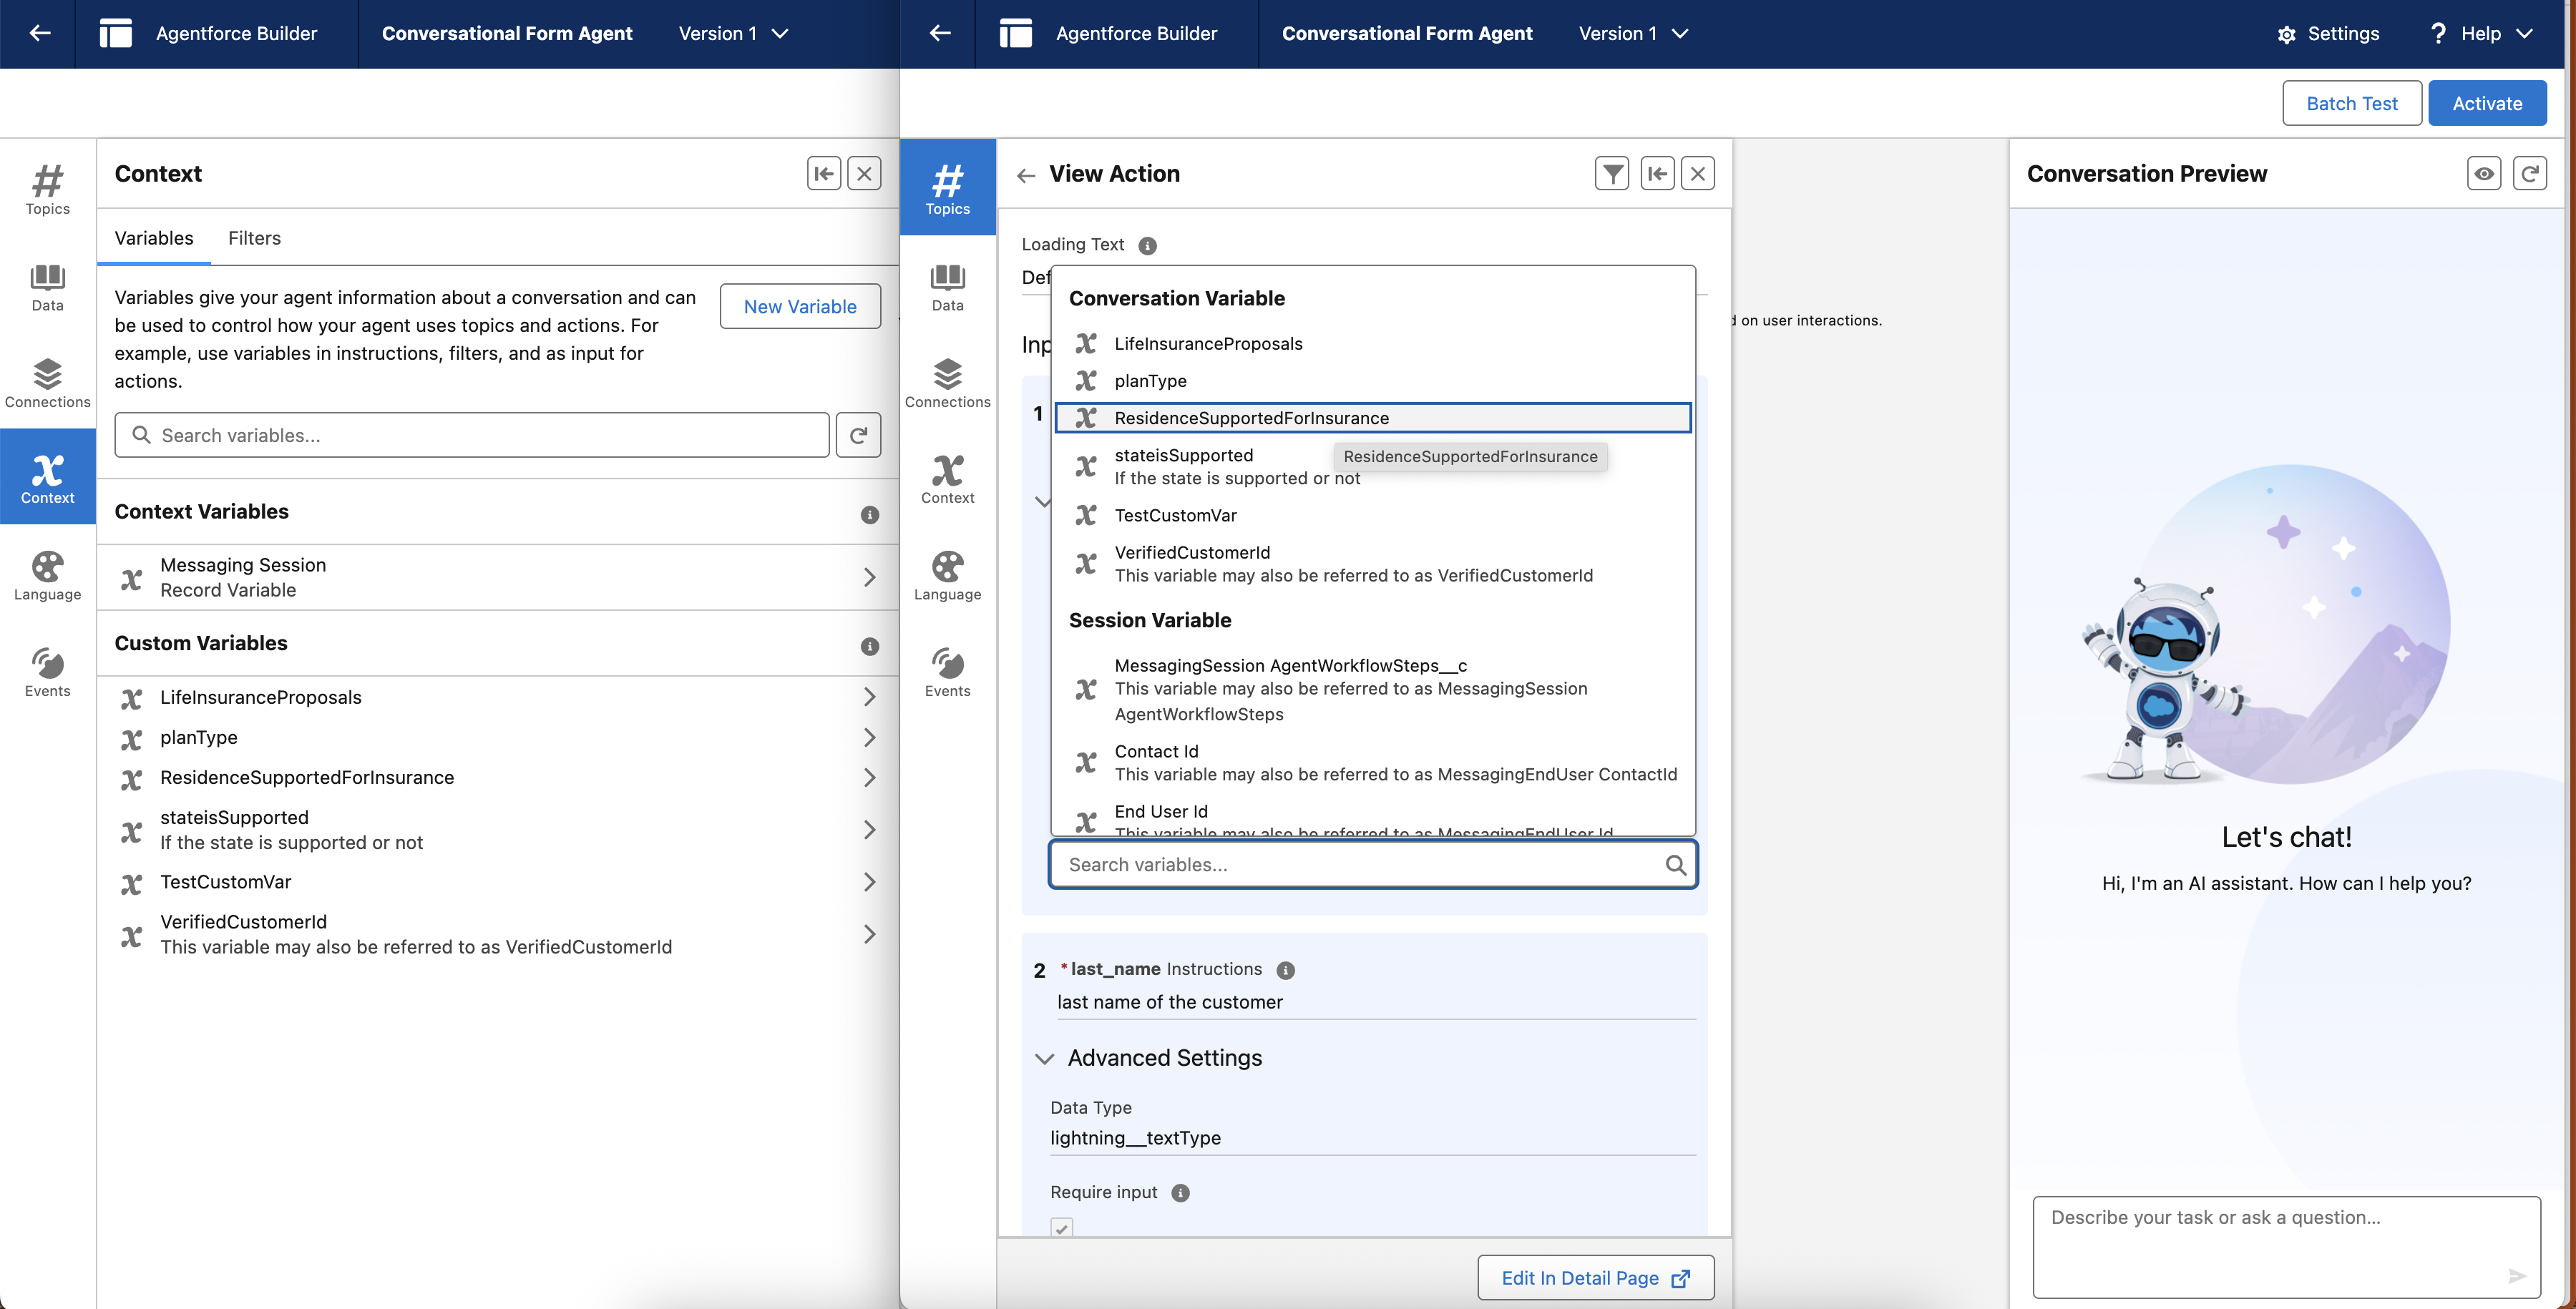Select the Variables tab
2576x1309 pixels.
point(154,238)
